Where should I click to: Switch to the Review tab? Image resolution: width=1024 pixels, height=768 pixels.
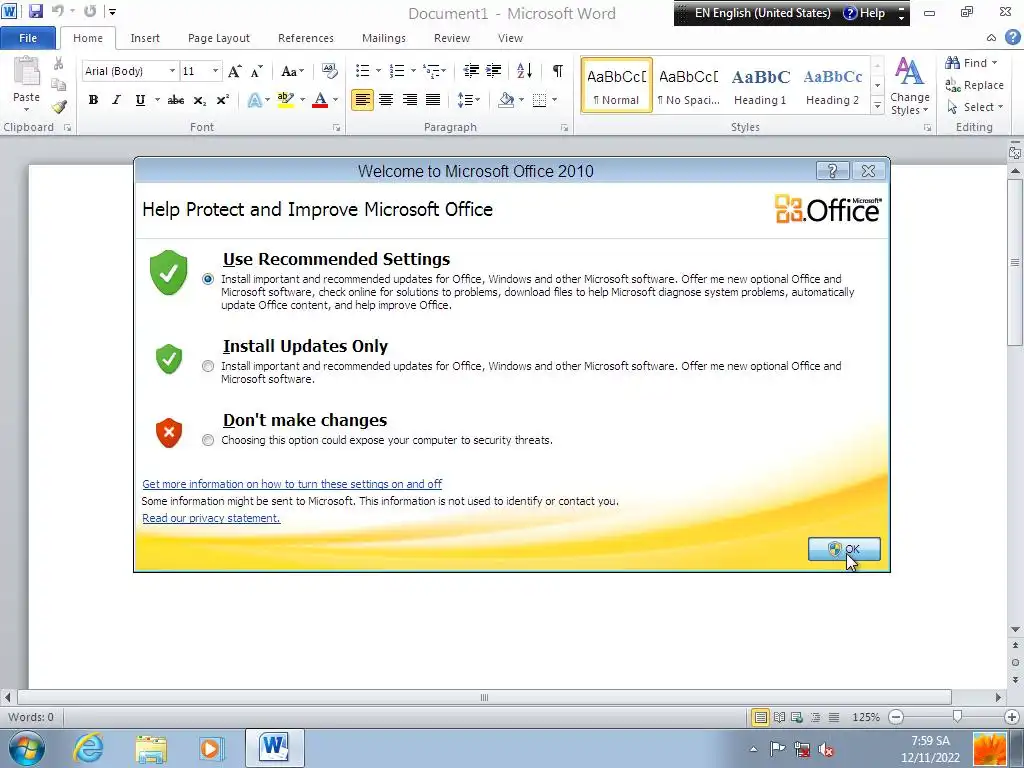(452, 38)
